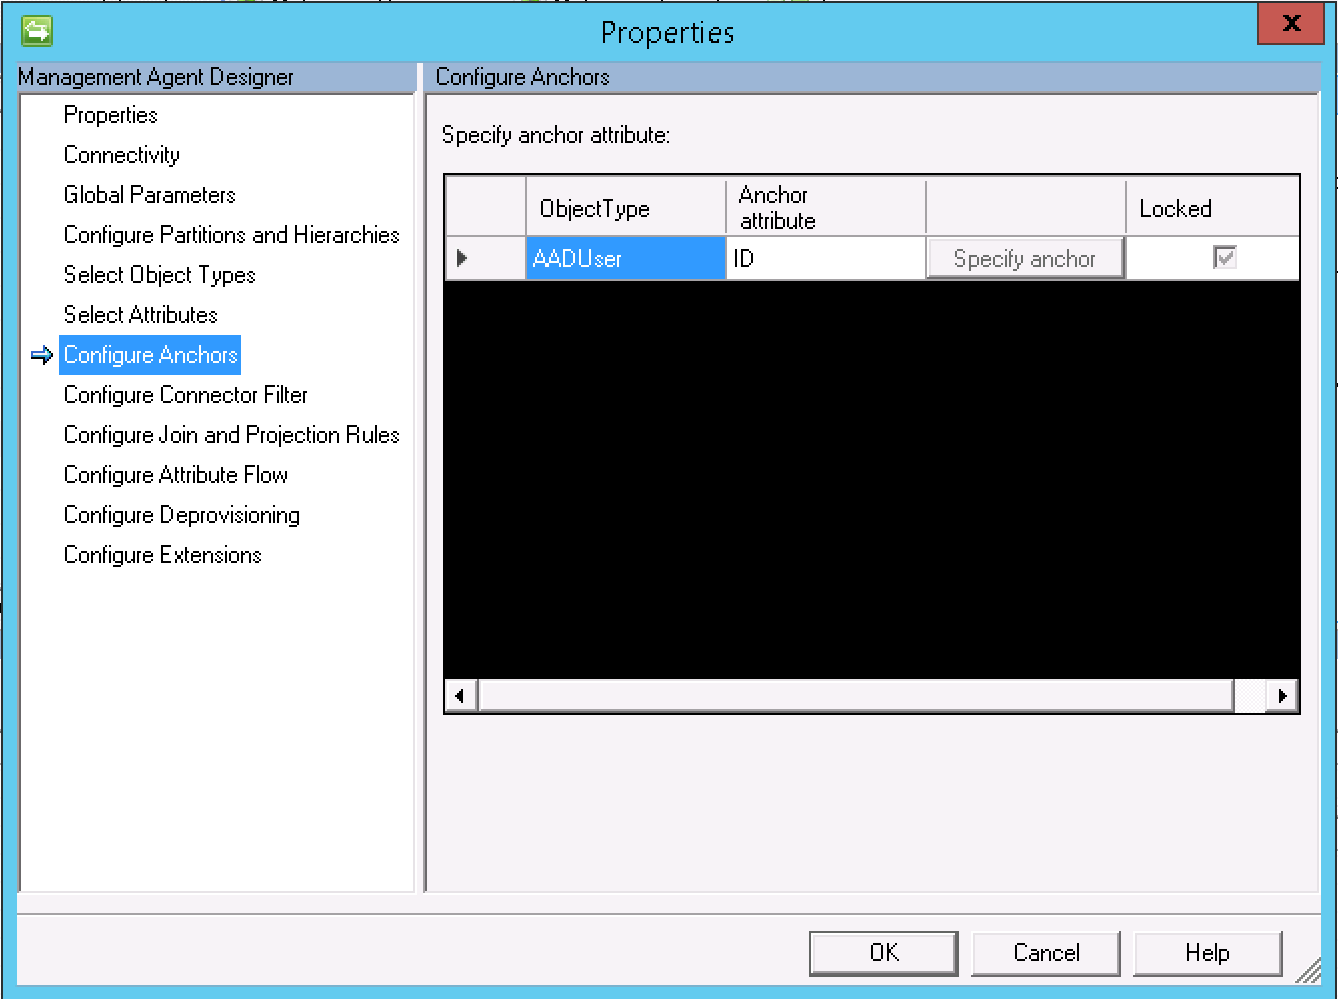Select Configure Connector Filter
This screenshot has height=999, width=1338.
point(185,395)
